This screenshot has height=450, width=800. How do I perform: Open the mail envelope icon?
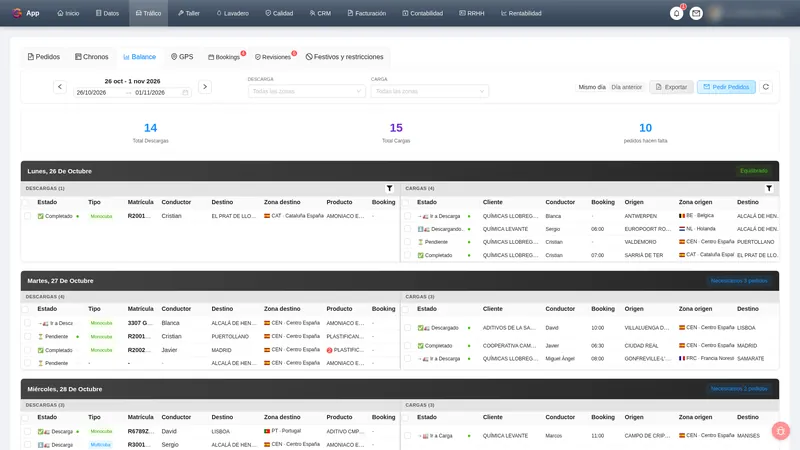click(696, 13)
